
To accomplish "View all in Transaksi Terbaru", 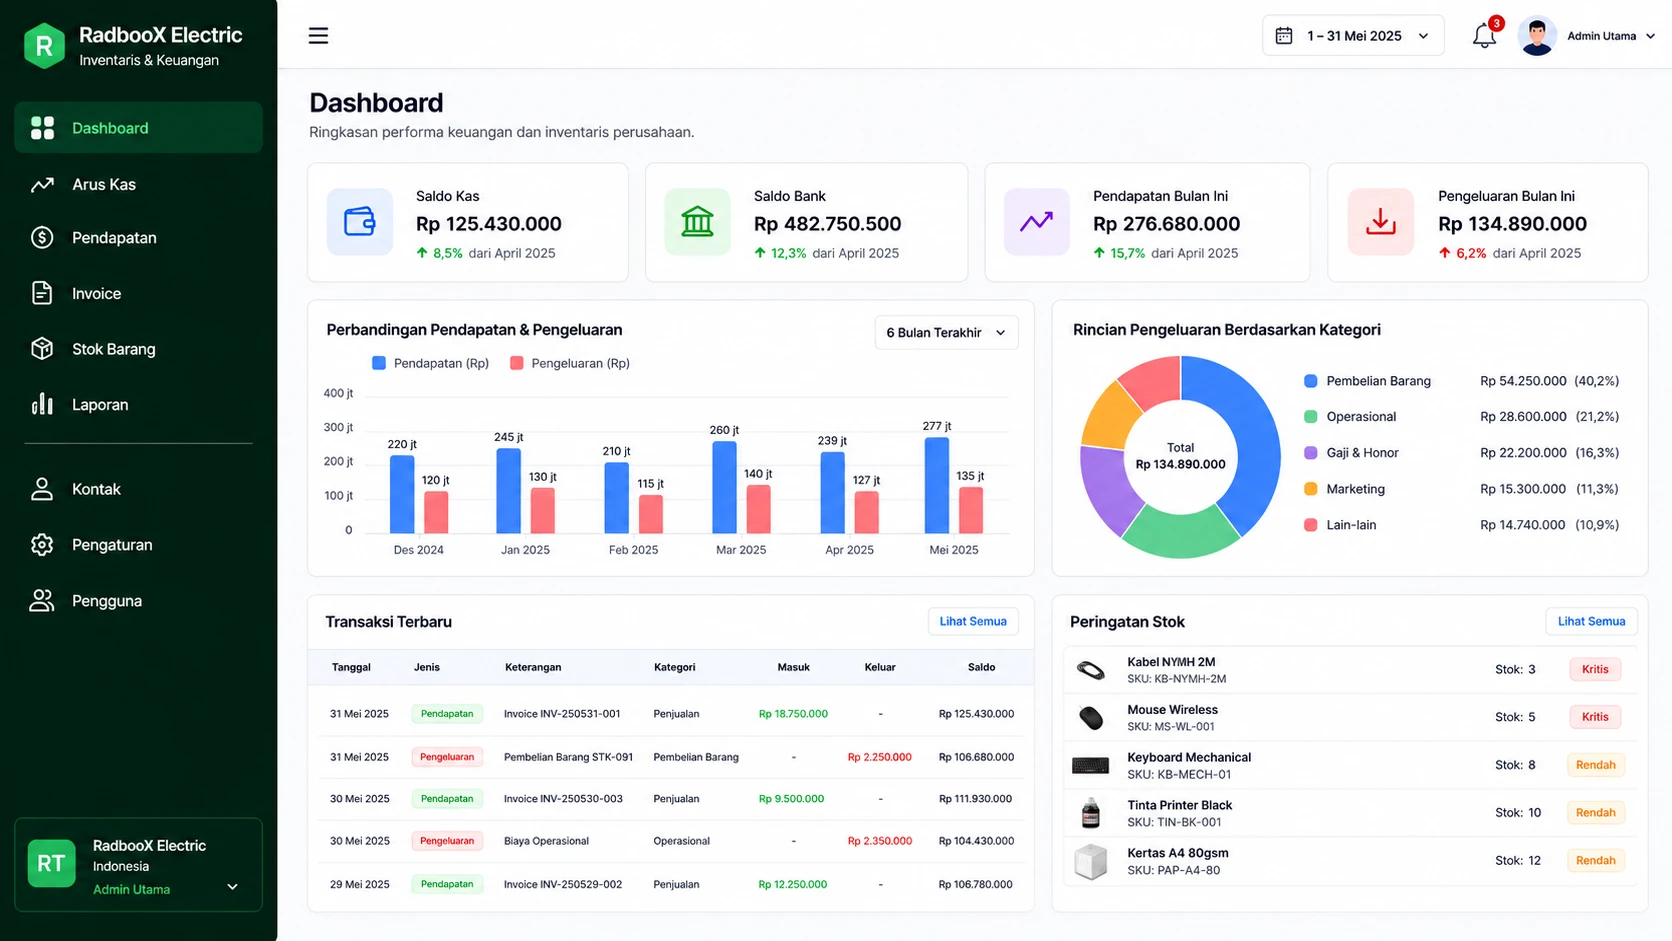I will 973,622.
